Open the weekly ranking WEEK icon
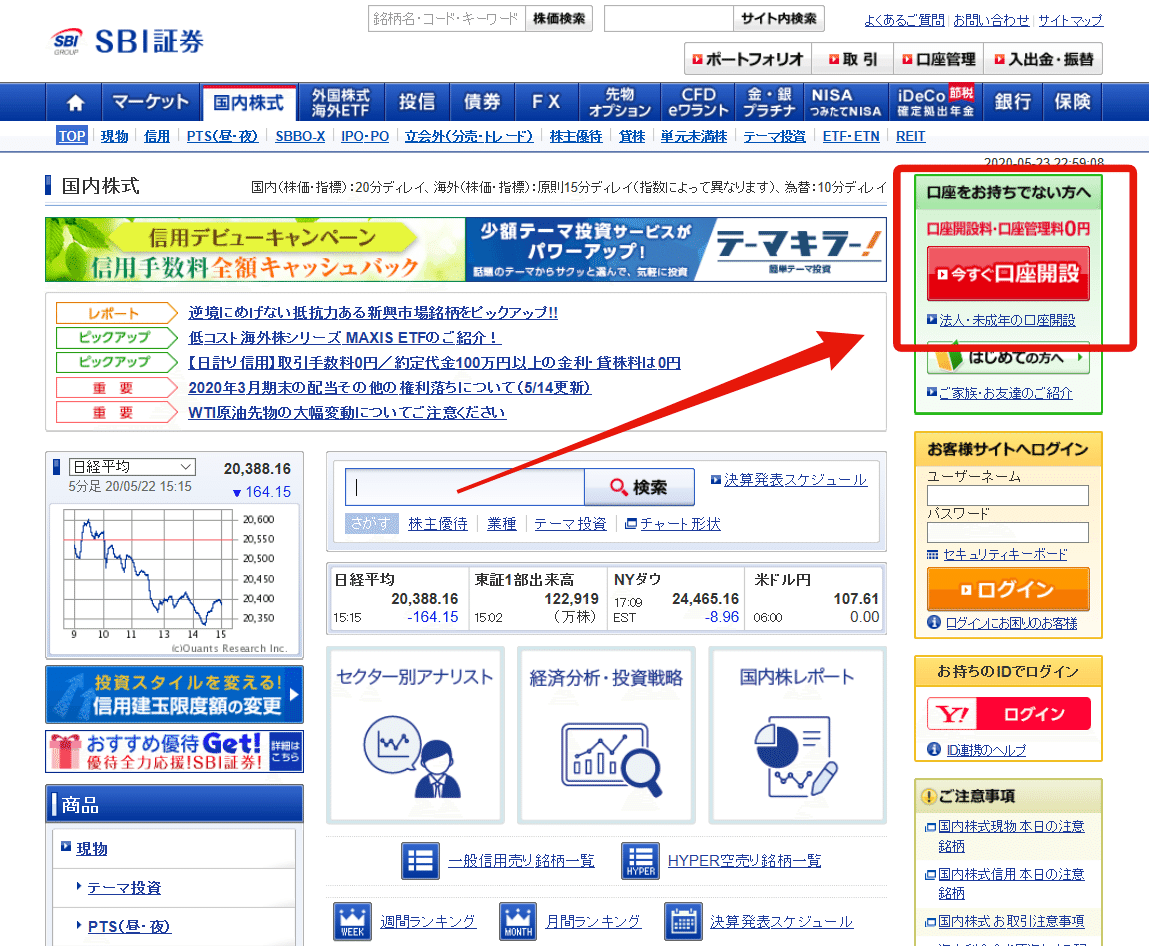Screen dimensions: 1149x946 click(352, 921)
